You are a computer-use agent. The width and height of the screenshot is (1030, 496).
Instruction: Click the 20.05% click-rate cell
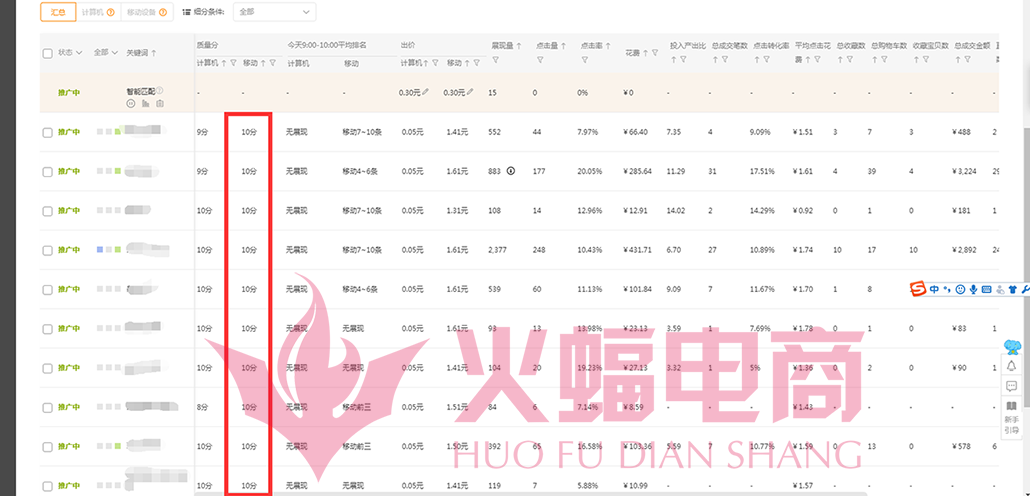tap(590, 171)
